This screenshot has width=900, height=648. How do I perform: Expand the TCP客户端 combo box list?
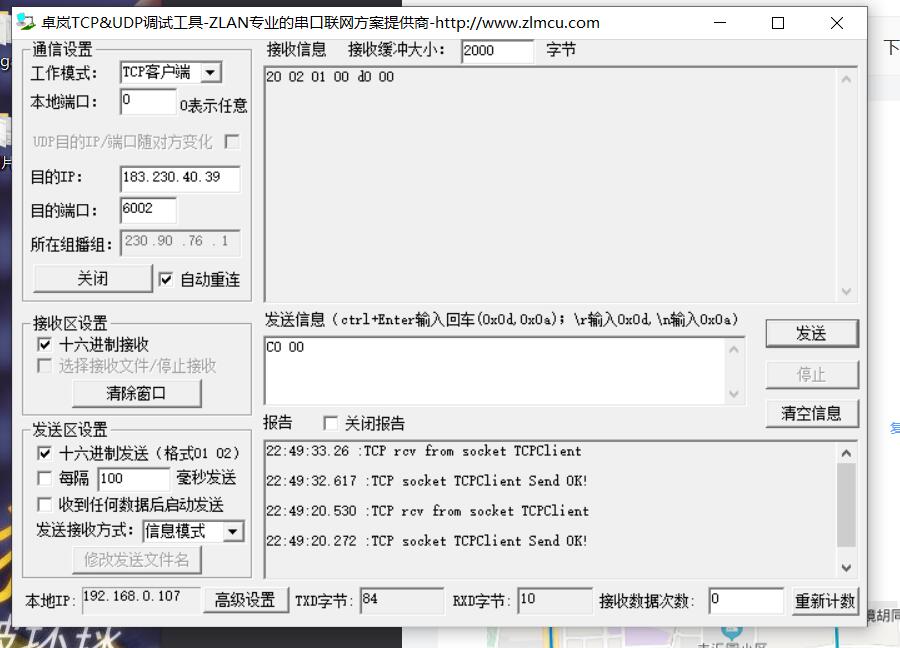point(209,72)
